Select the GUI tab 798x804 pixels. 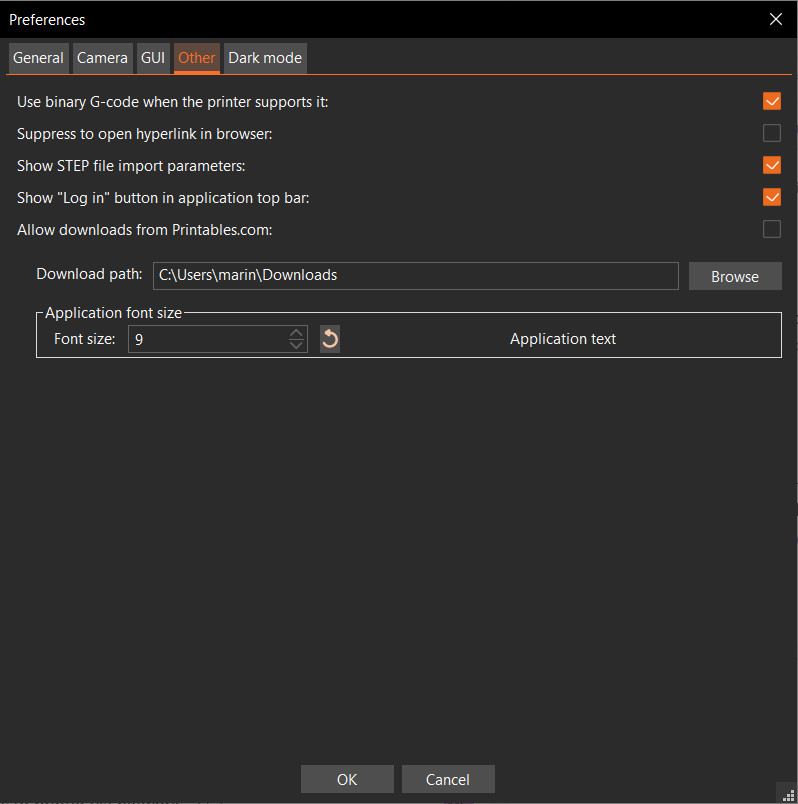point(153,58)
